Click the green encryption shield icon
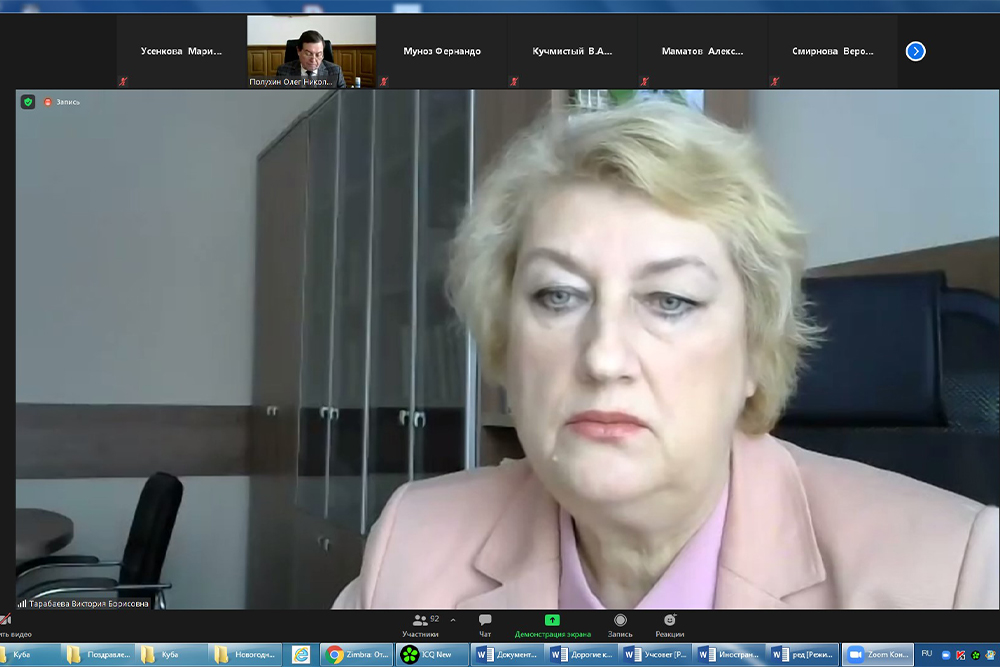This screenshot has width=1000, height=667. [x=28, y=102]
